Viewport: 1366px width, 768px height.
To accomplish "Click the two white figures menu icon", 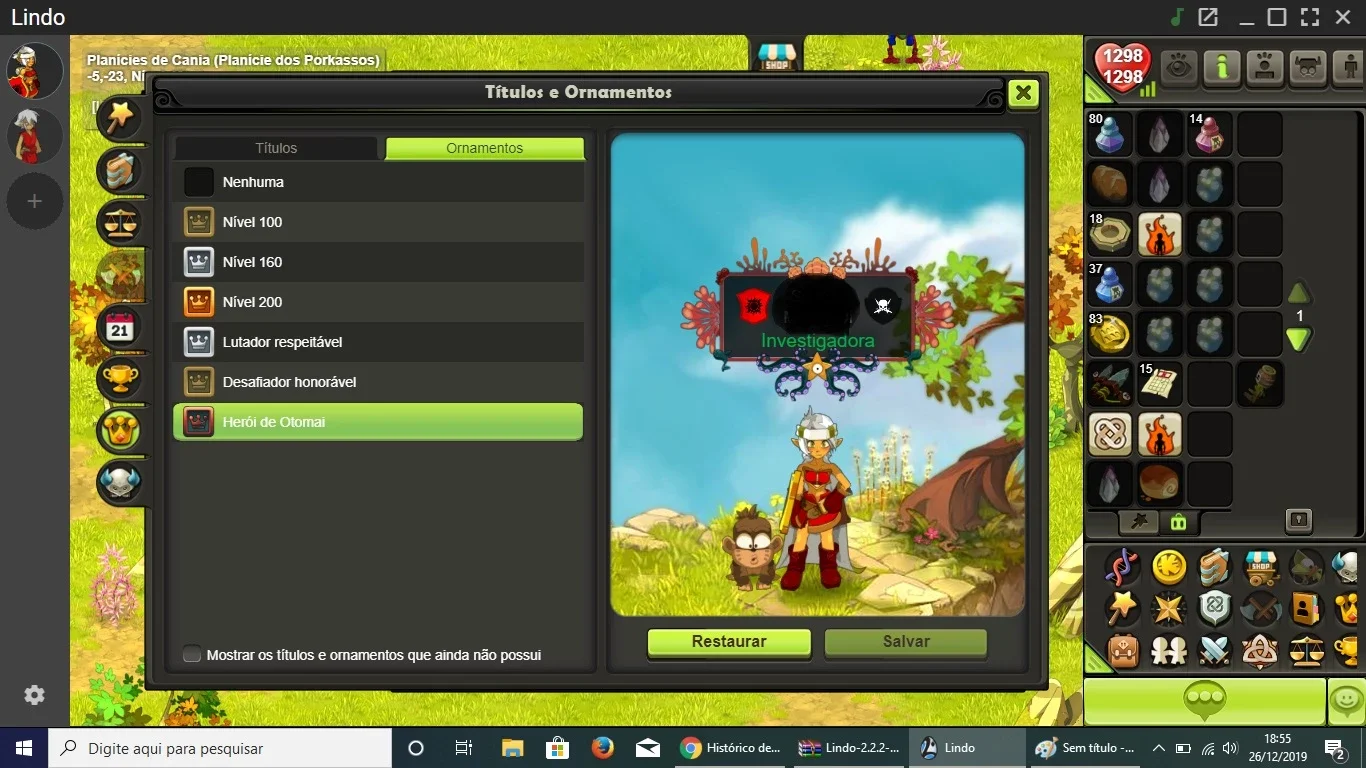I will 1168,651.
